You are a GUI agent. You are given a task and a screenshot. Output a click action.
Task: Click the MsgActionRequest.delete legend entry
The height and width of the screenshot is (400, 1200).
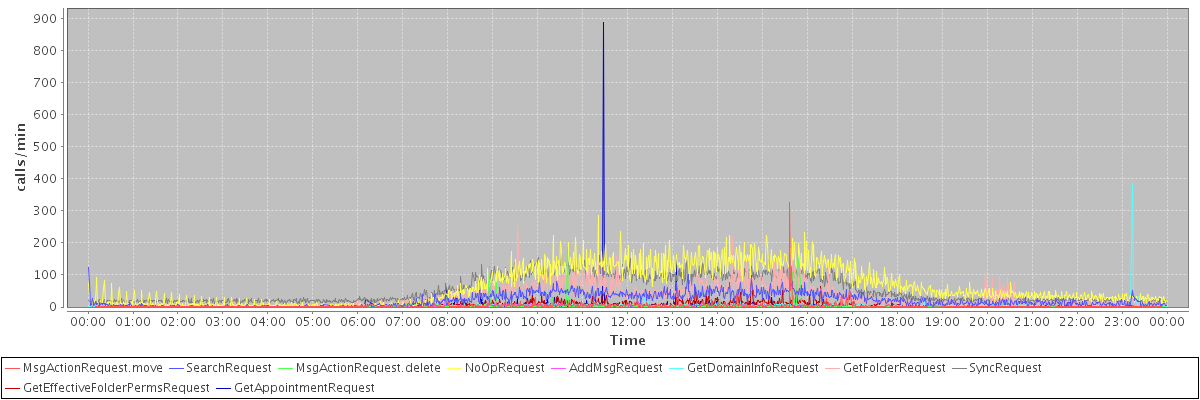click(368, 368)
